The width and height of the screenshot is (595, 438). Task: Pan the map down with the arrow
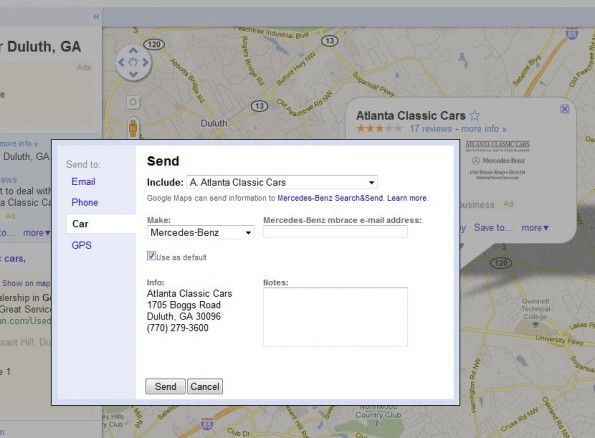133,74
